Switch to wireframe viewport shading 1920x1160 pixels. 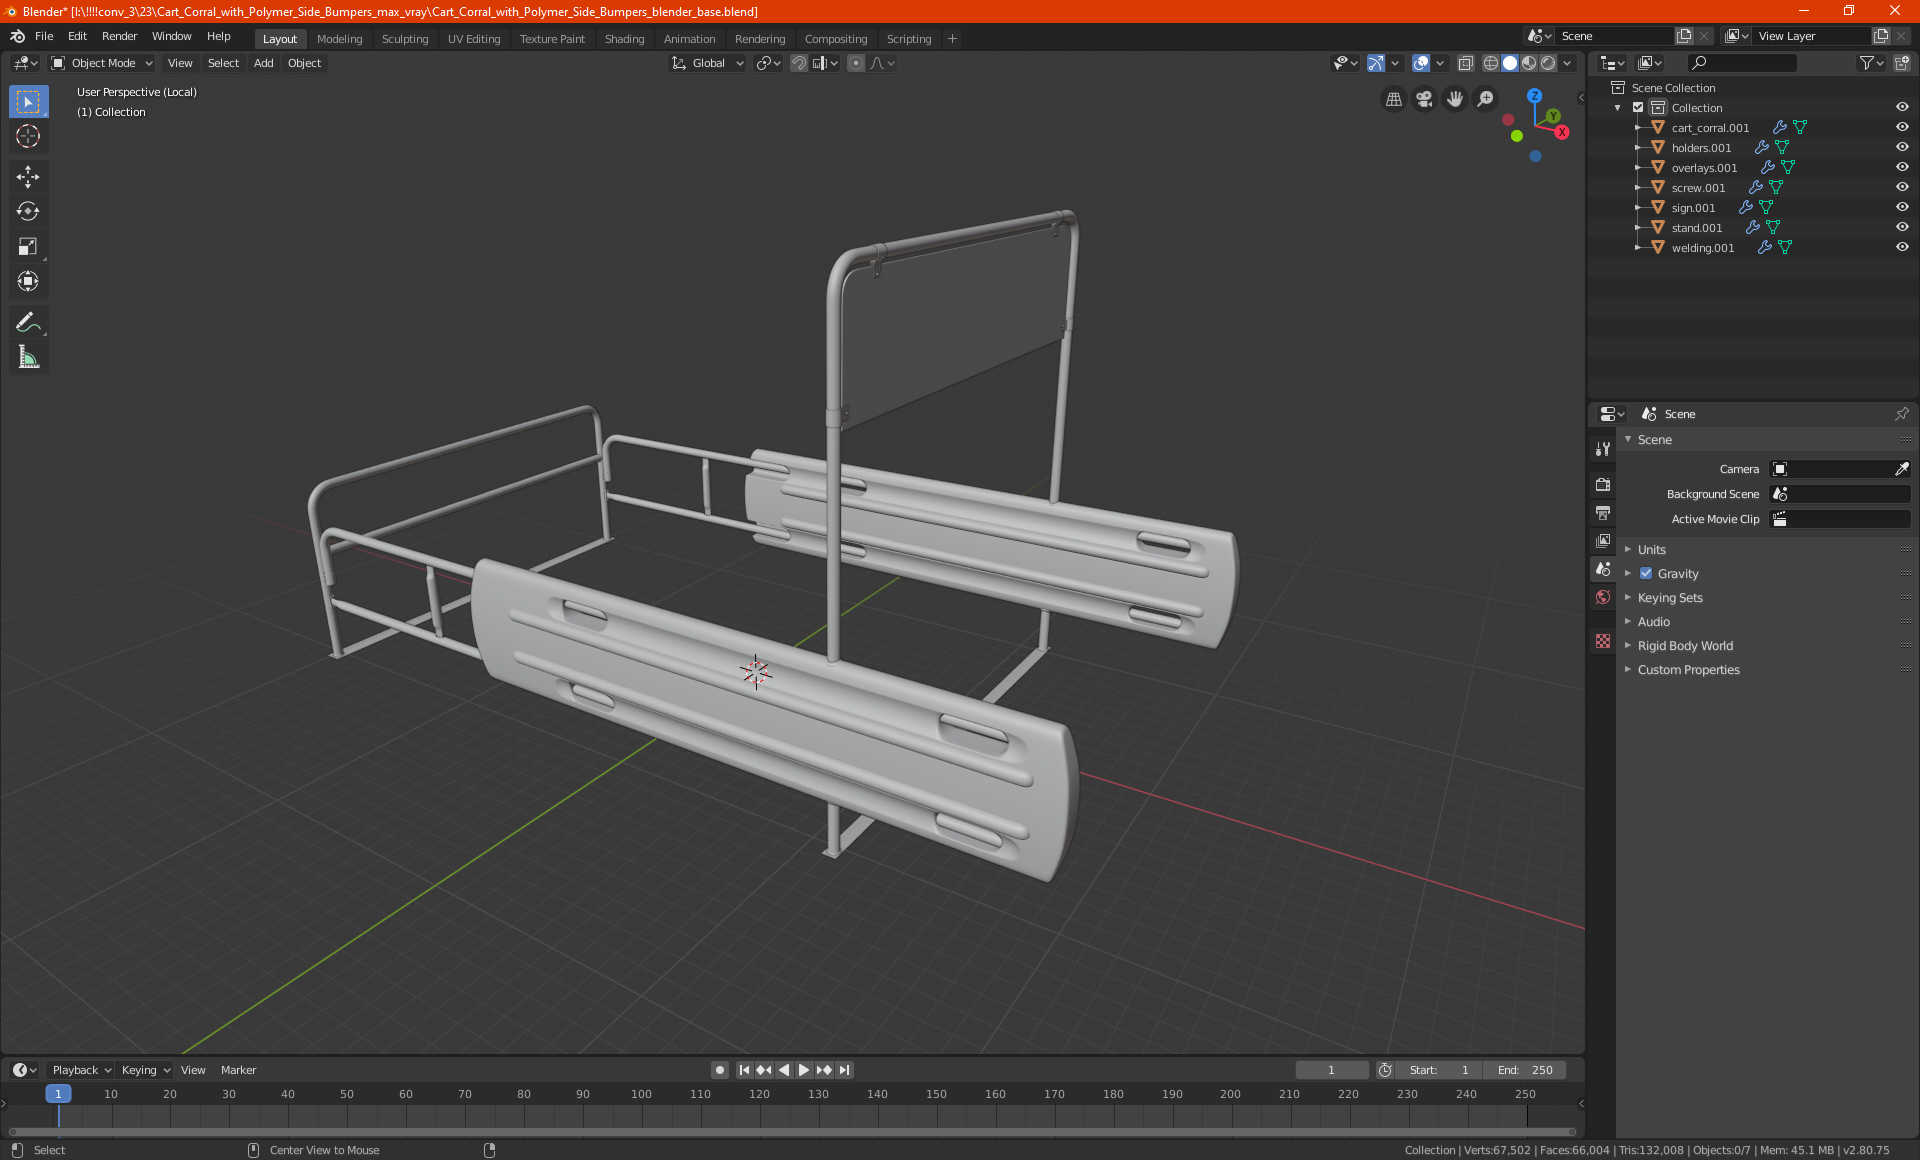click(x=1491, y=63)
